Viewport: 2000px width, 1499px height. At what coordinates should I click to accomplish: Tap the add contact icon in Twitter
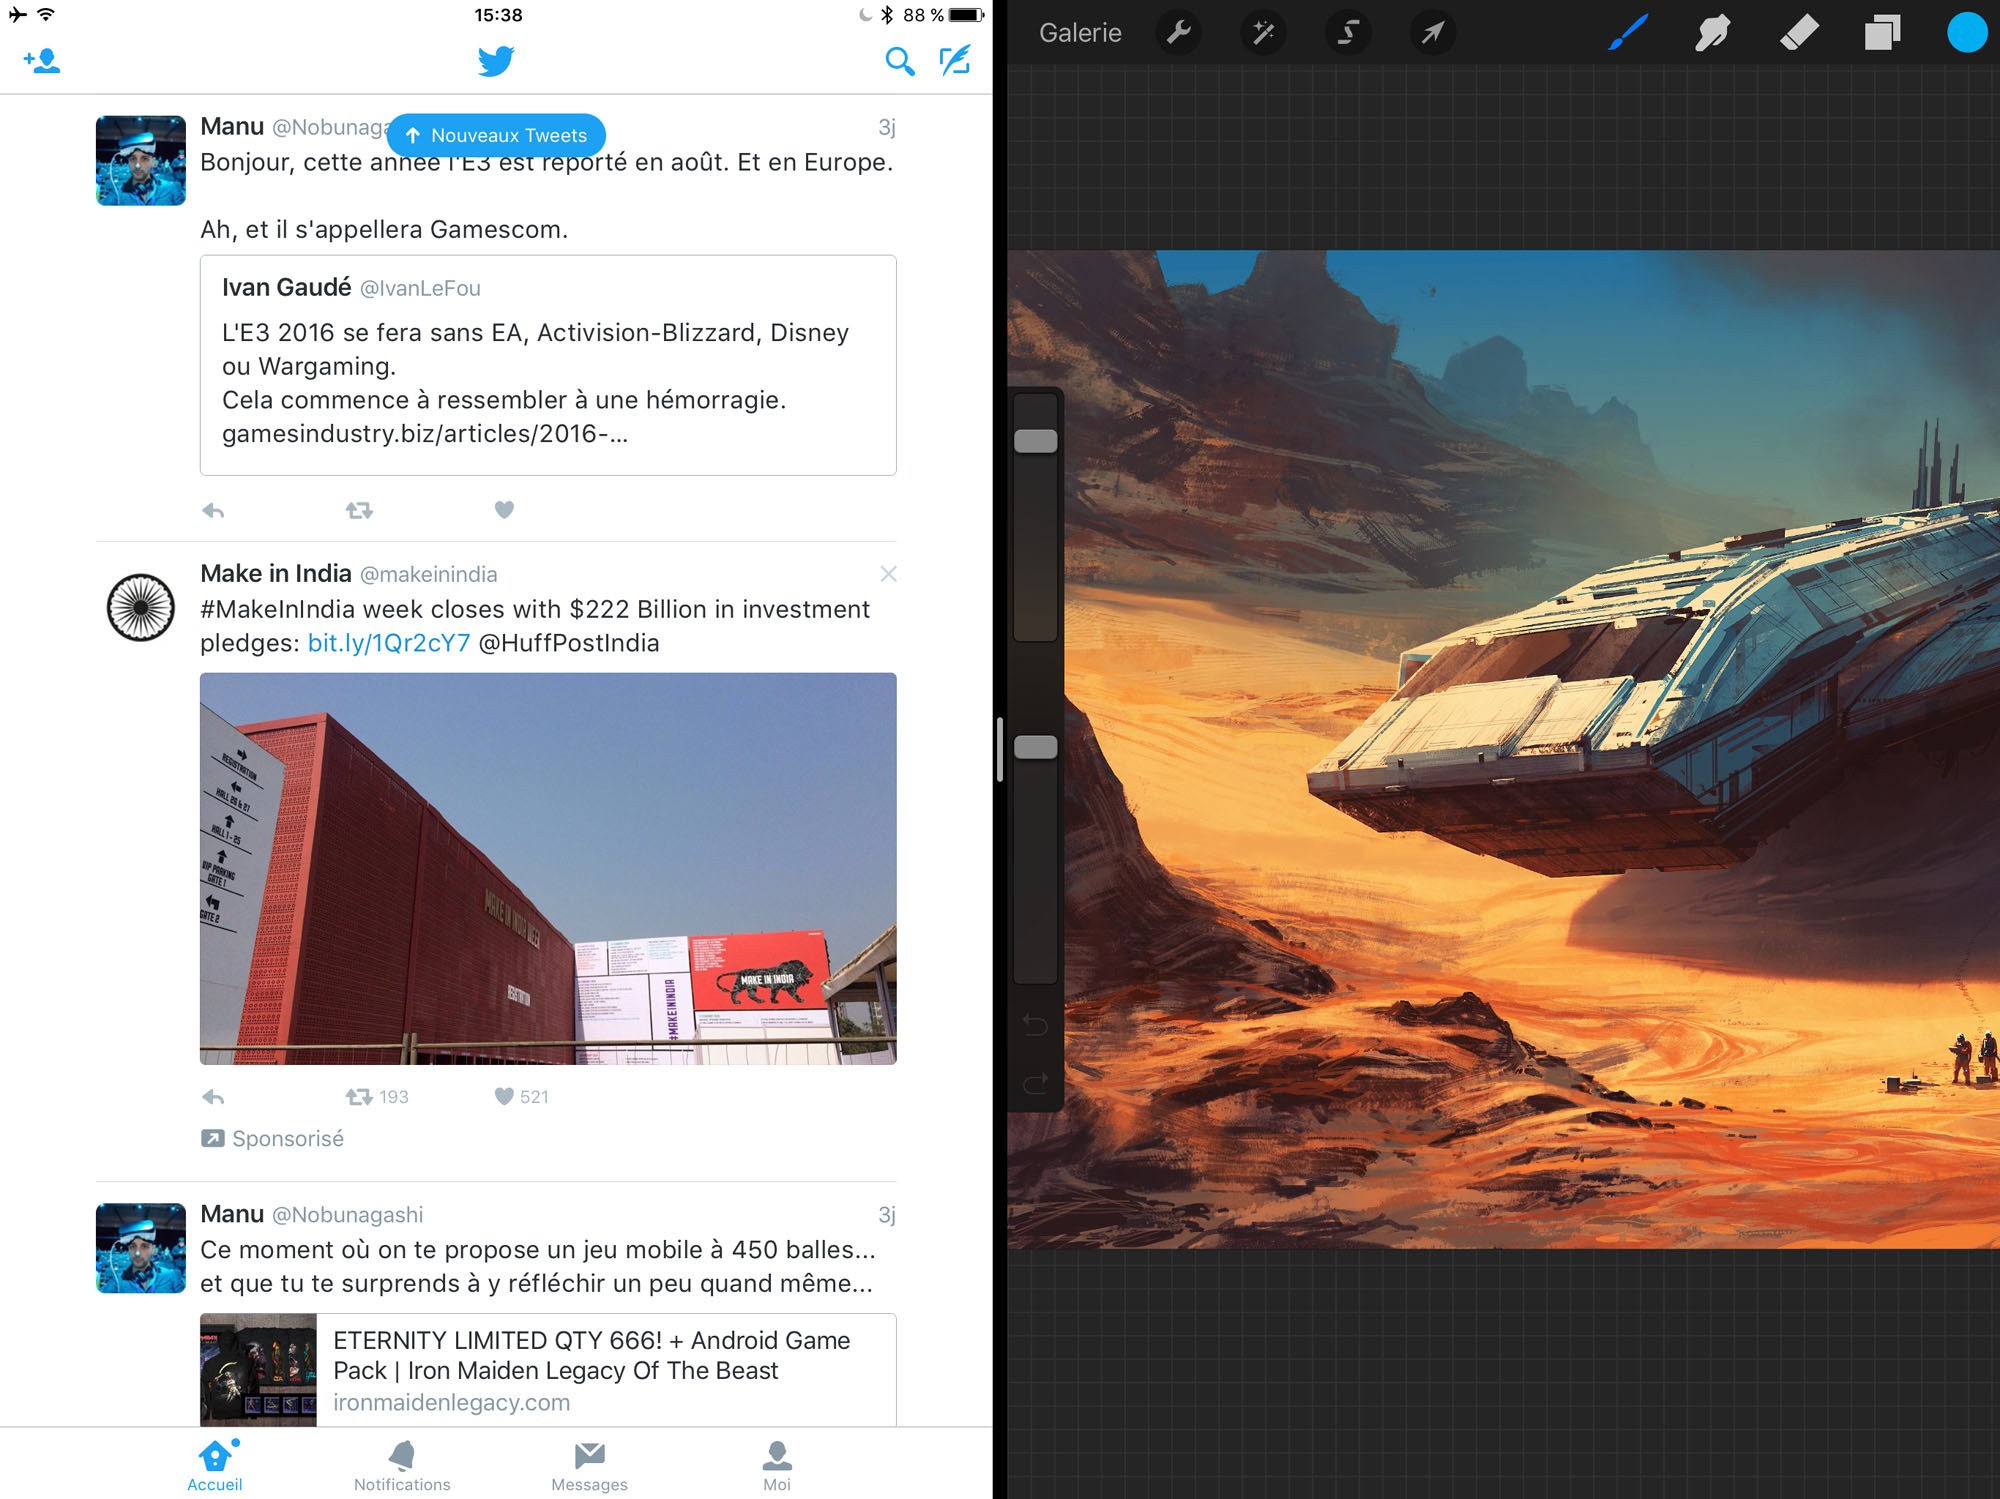[x=42, y=61]
